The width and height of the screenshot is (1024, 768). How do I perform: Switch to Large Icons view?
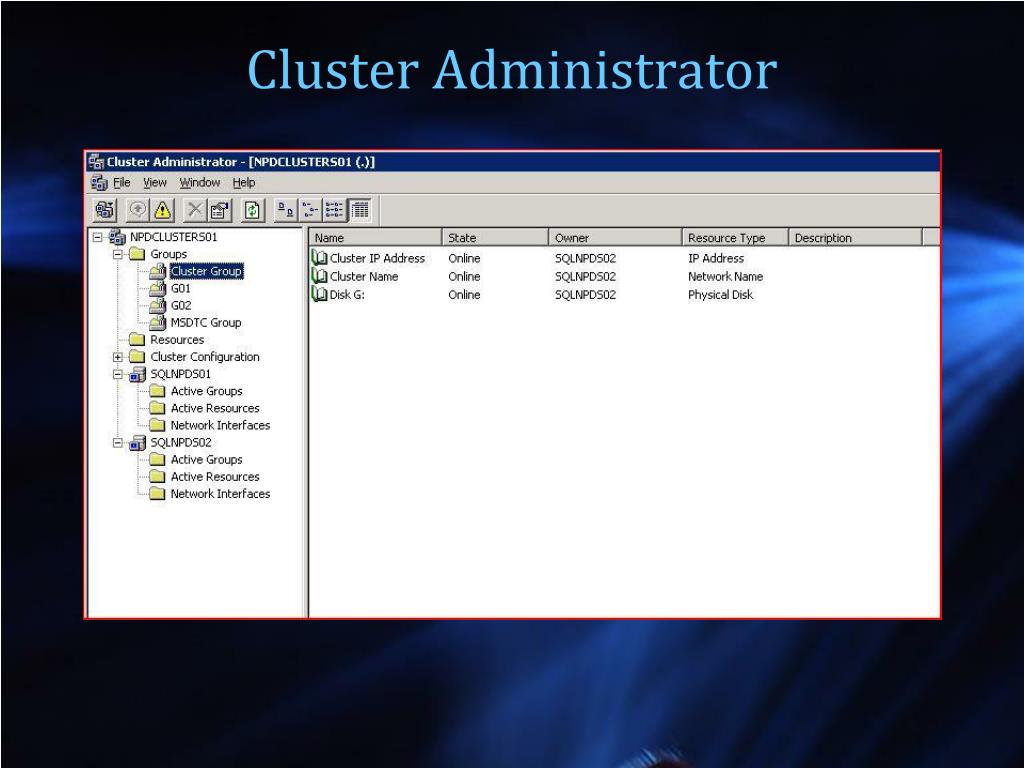[285, 210]
